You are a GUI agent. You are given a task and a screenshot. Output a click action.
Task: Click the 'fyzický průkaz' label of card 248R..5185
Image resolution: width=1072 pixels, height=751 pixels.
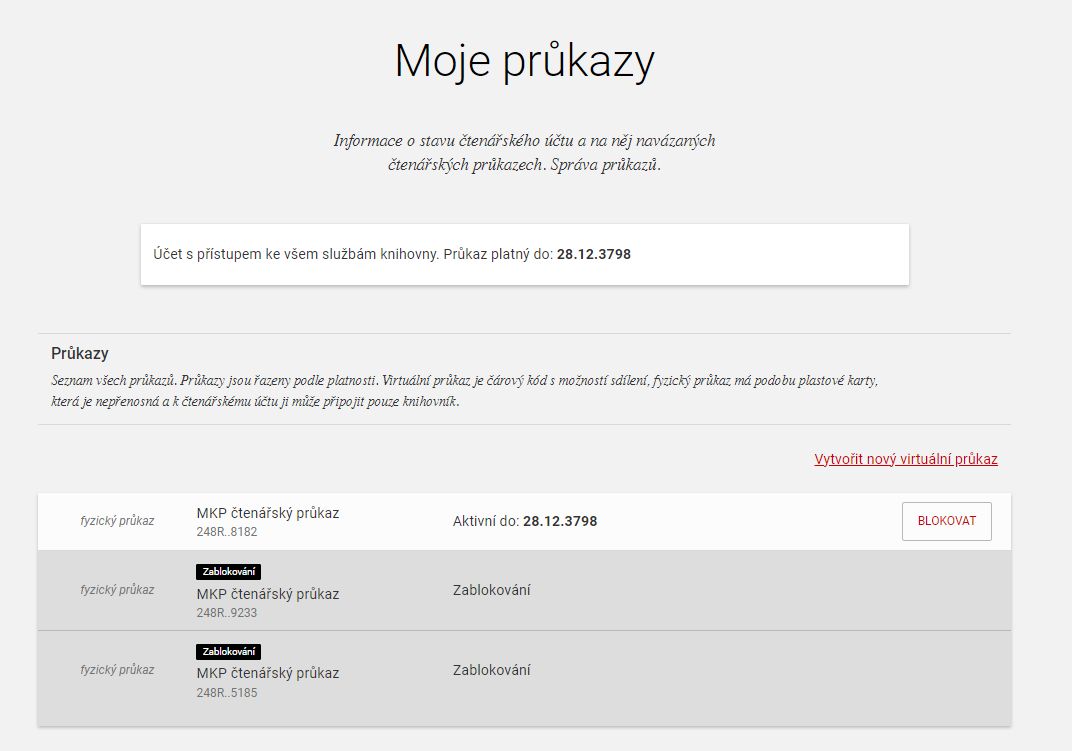[117, 670]
